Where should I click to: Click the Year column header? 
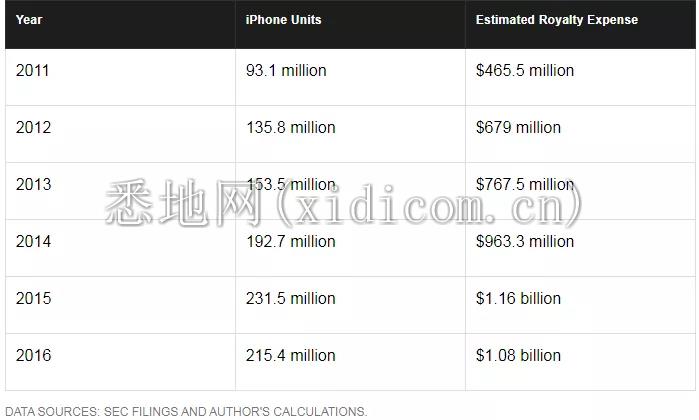[x=120, y=24]
